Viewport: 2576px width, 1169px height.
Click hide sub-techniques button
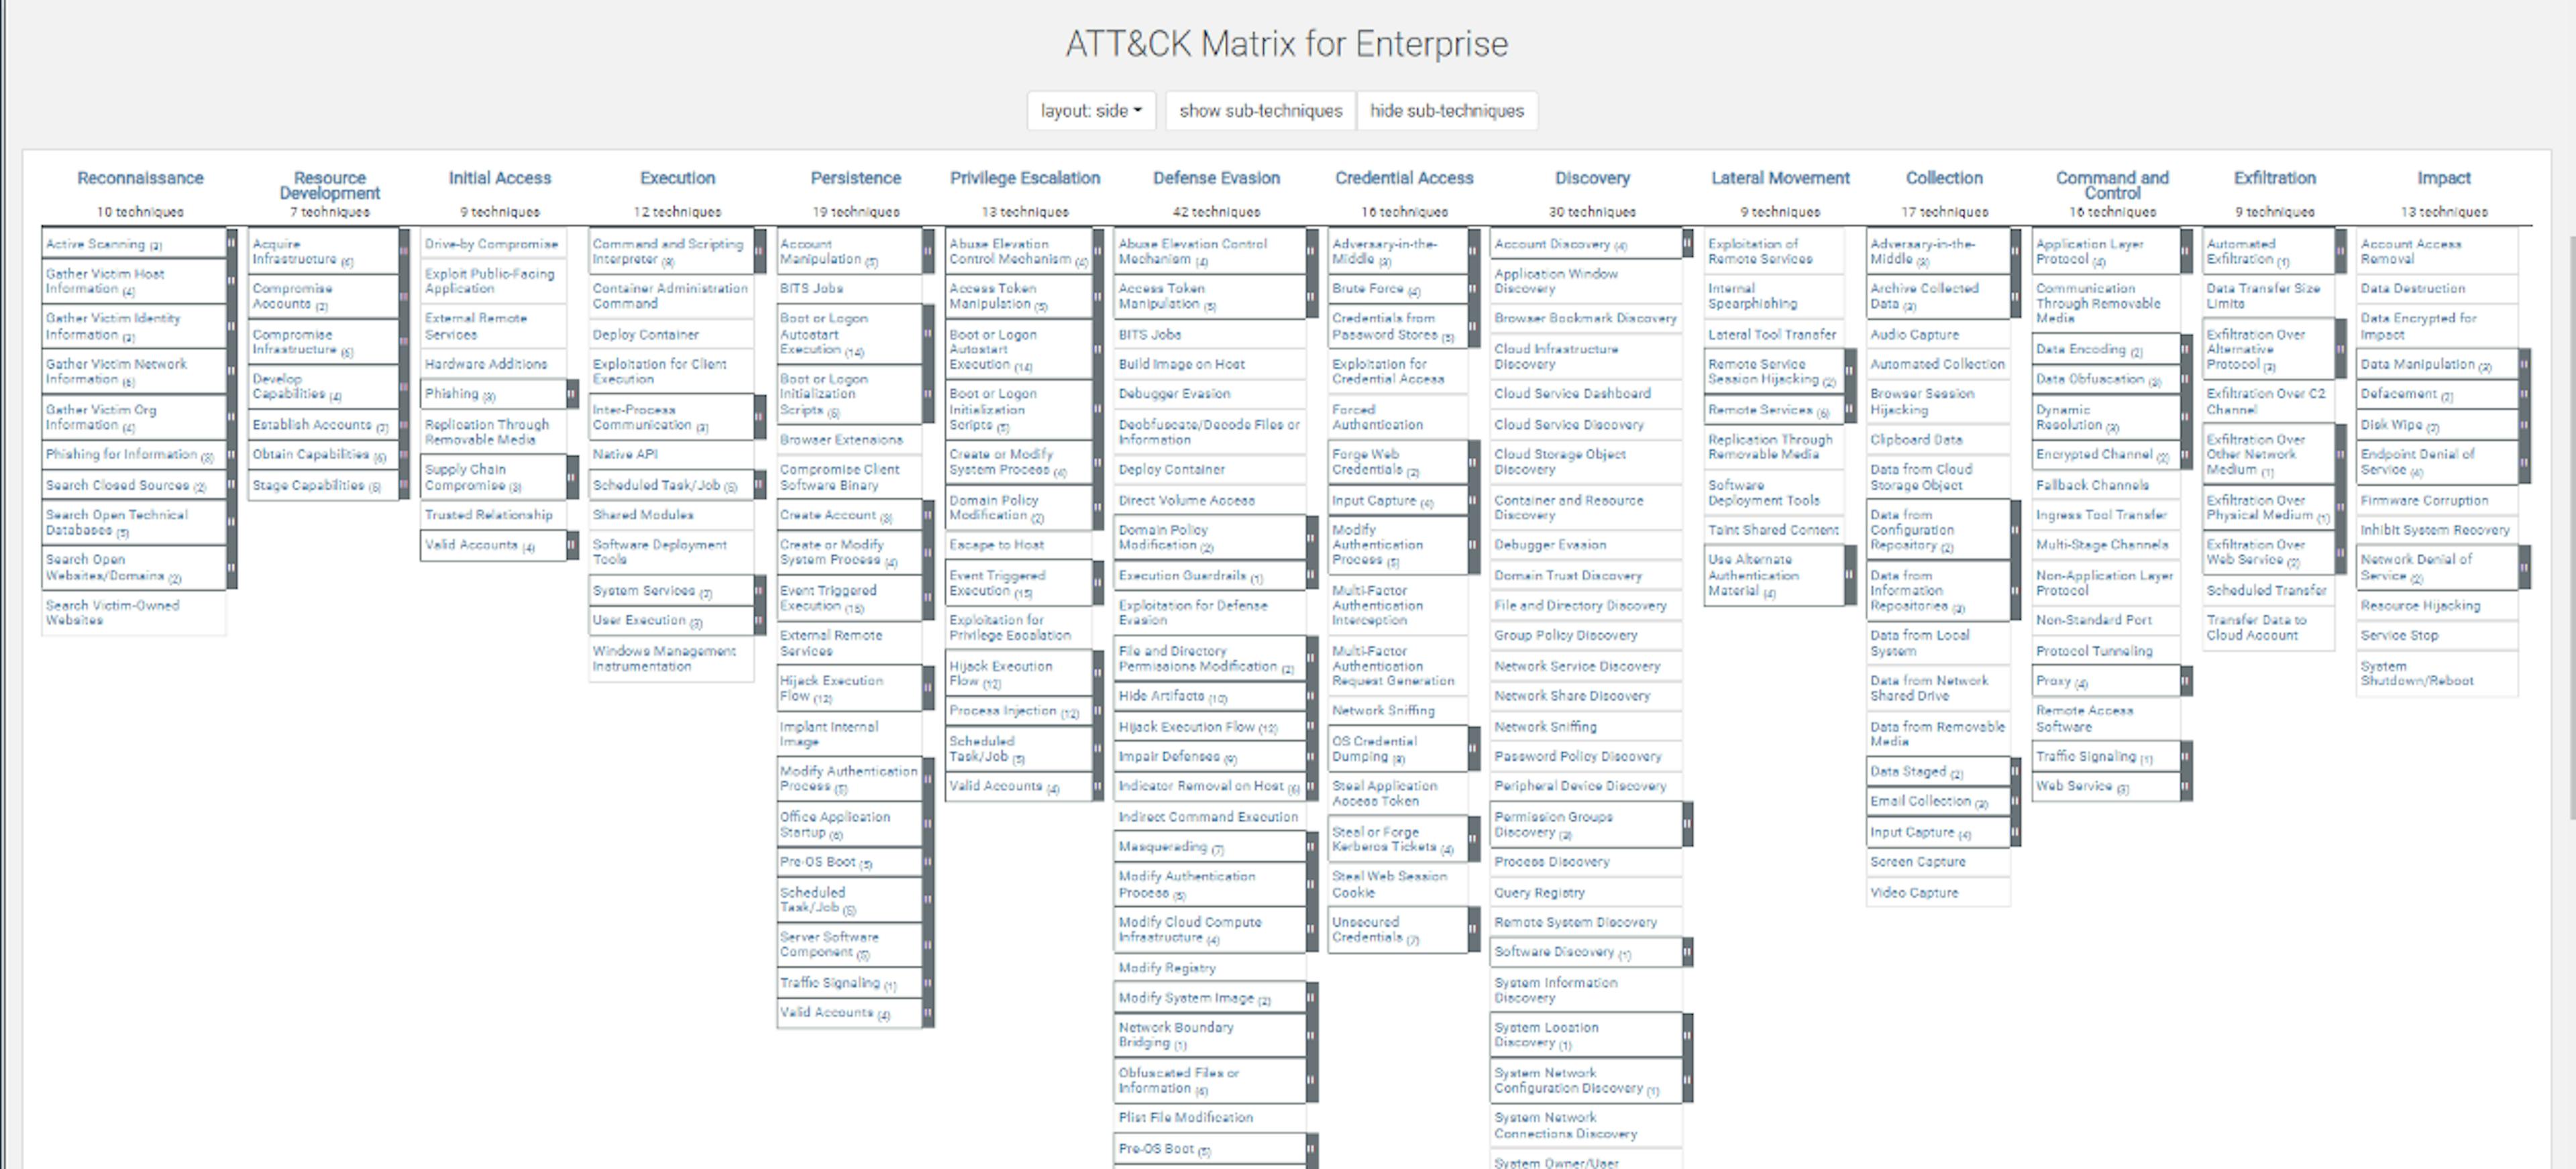coord(1447,111)
